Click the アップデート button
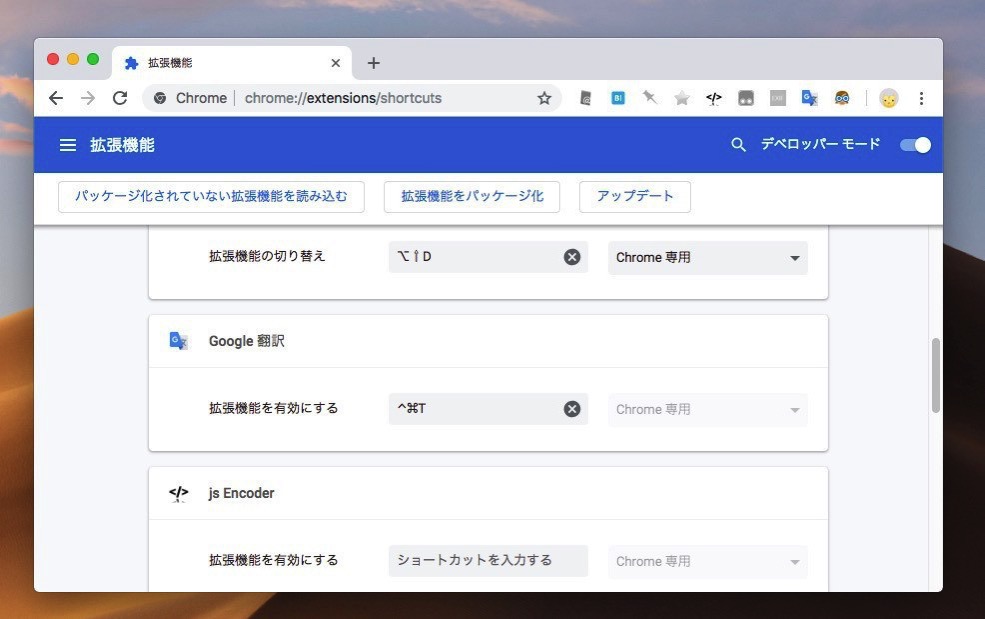985x619 pixels. pyautogui.click(x=634, y=196)
